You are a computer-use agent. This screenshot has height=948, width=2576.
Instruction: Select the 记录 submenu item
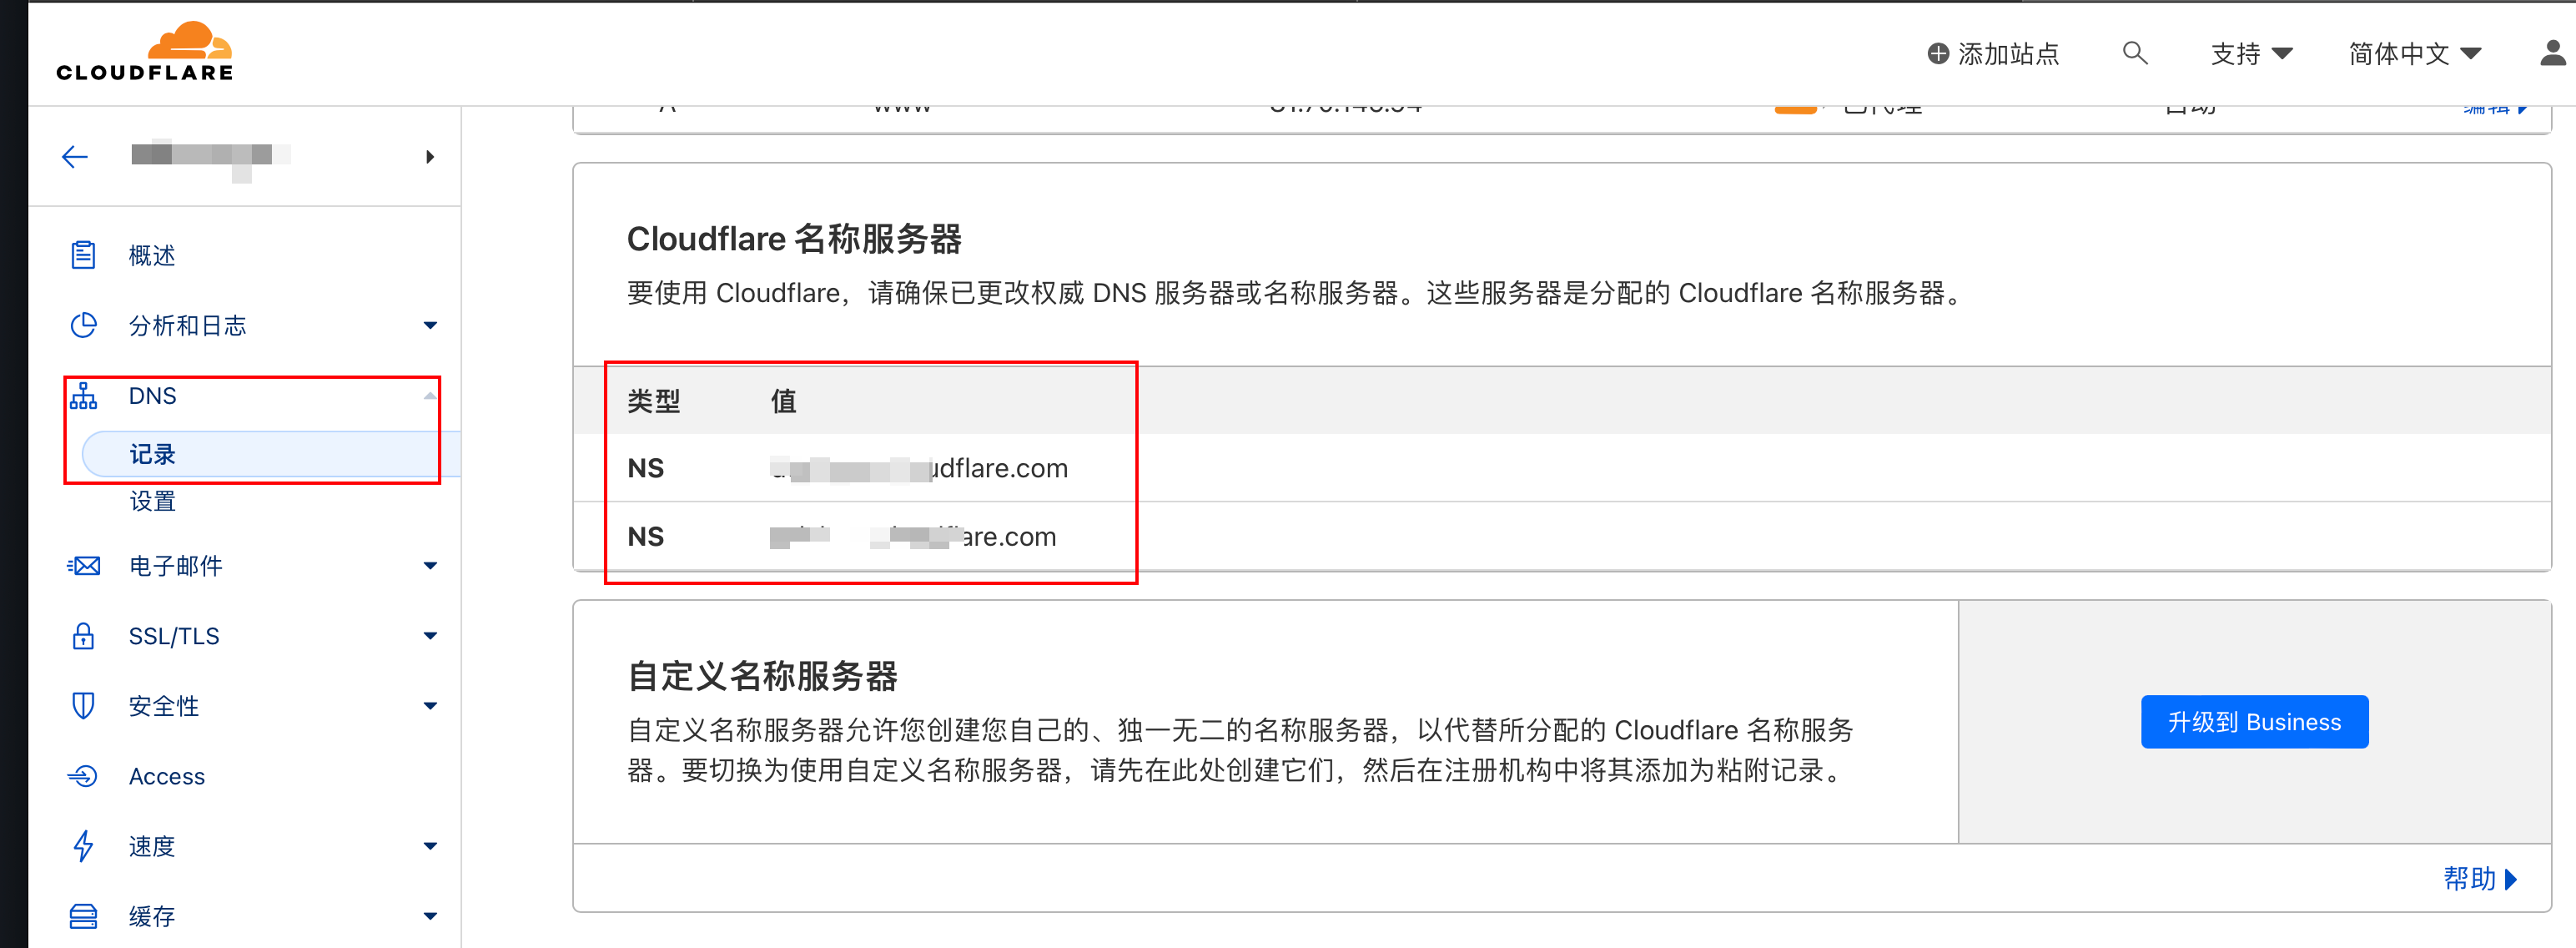tap(152, 454)
